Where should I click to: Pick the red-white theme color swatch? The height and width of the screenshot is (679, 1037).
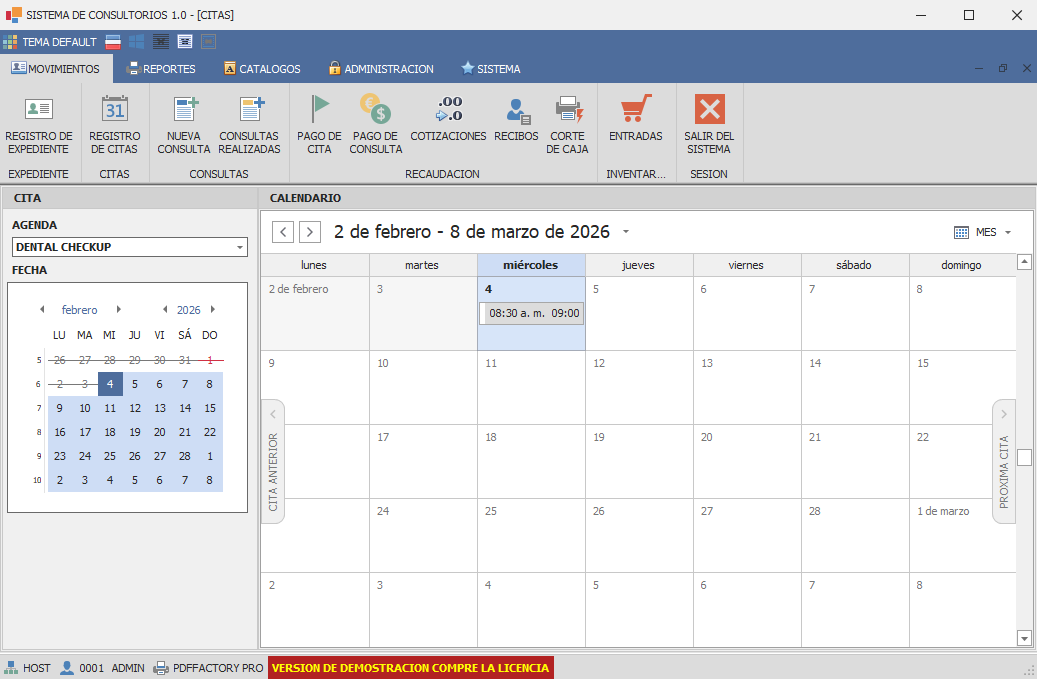[112, 41]
